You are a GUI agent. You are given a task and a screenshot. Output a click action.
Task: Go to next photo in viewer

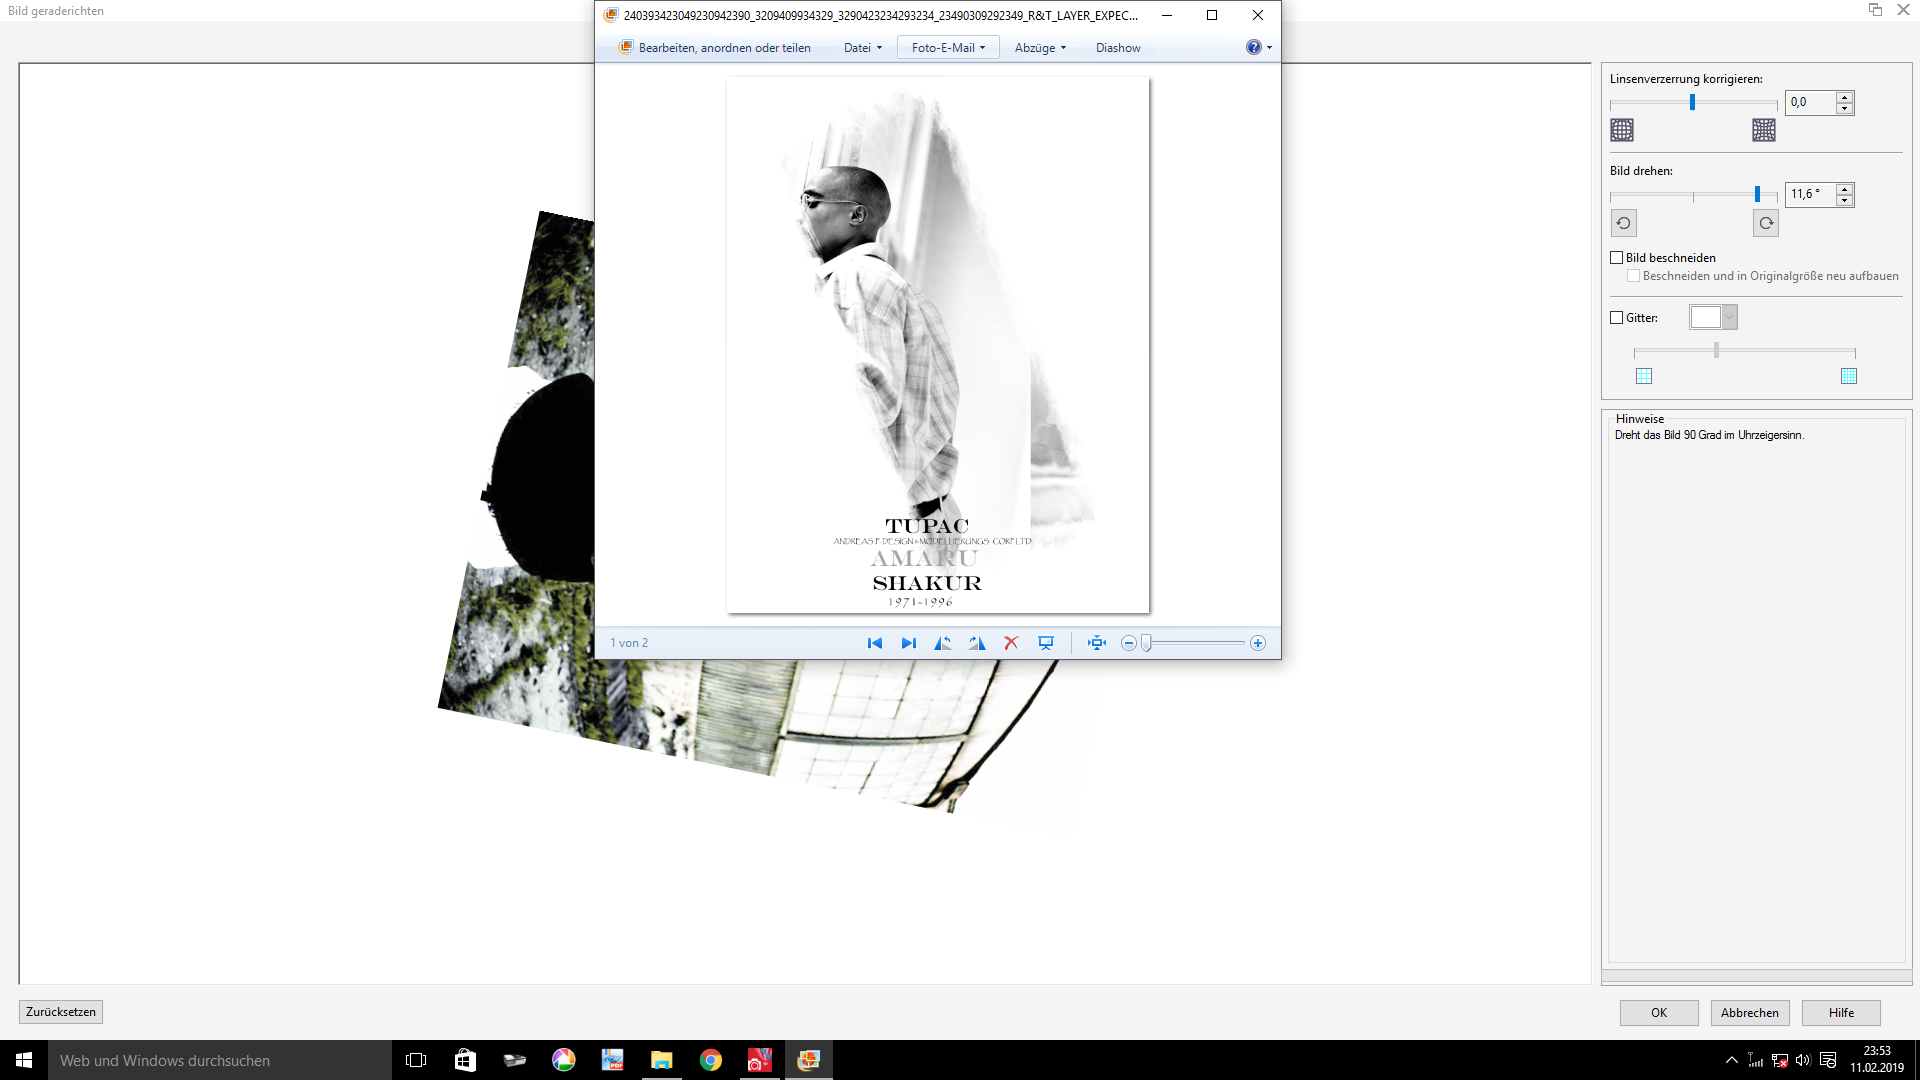click(x=908, y=643)
